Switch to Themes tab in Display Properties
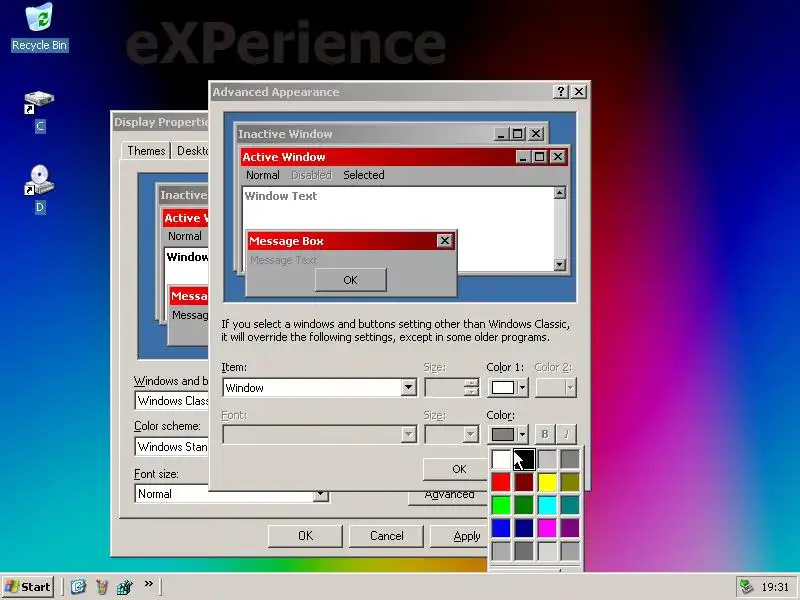 tap(146, 151)
